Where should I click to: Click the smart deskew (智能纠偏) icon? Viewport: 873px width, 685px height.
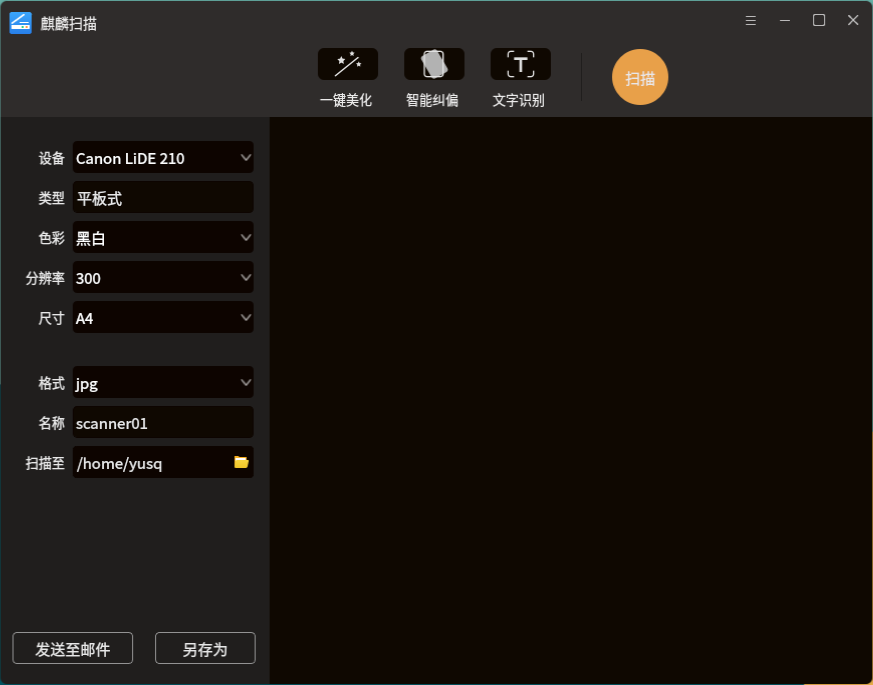click(434, 64)
